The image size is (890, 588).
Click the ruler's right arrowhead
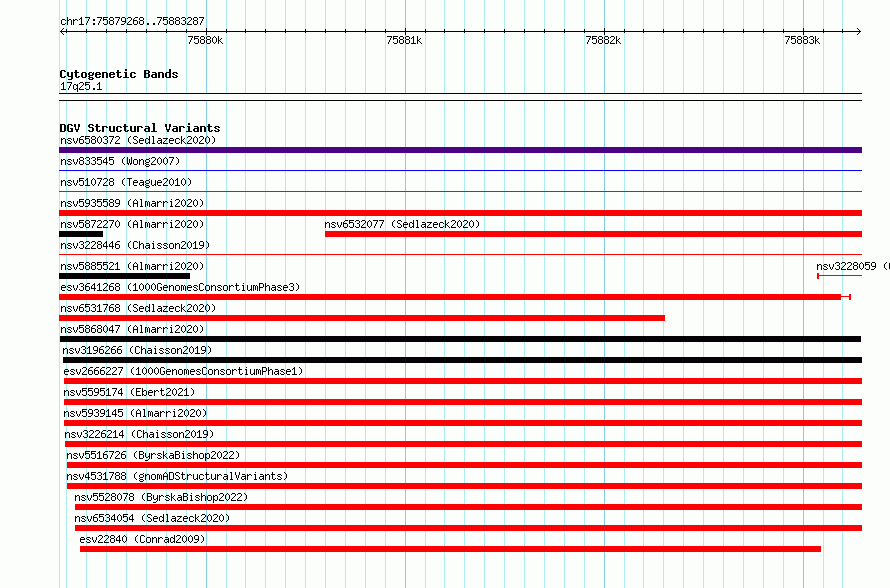click(859, 31)
